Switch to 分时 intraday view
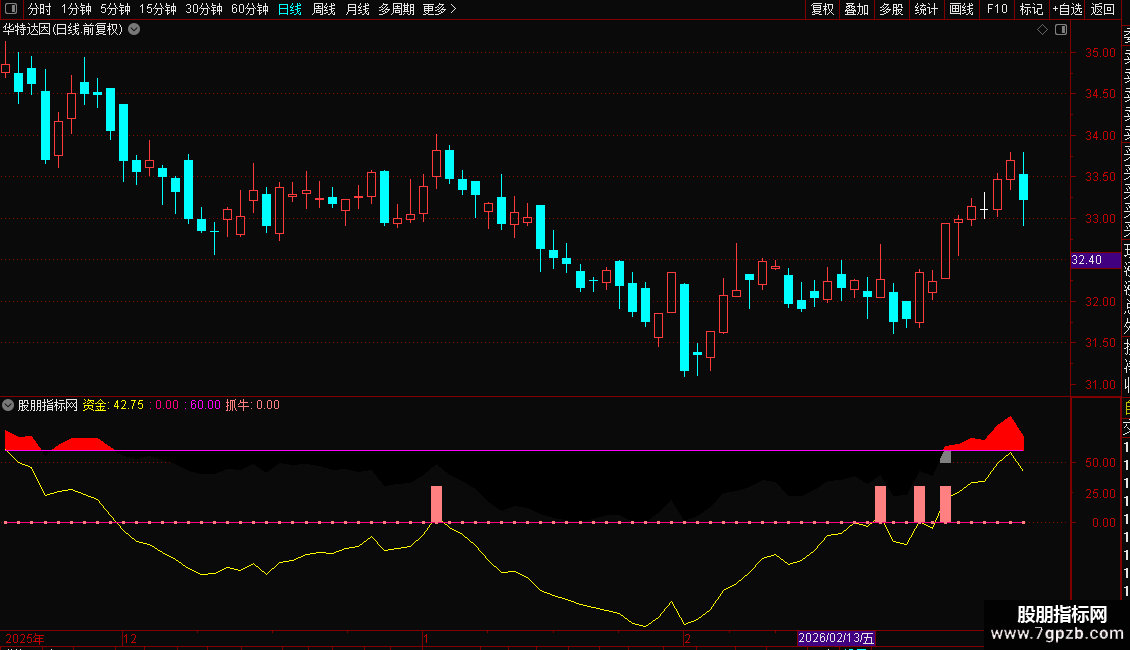Viewport: 1130px width, 650px height. (x=40, y=9)
